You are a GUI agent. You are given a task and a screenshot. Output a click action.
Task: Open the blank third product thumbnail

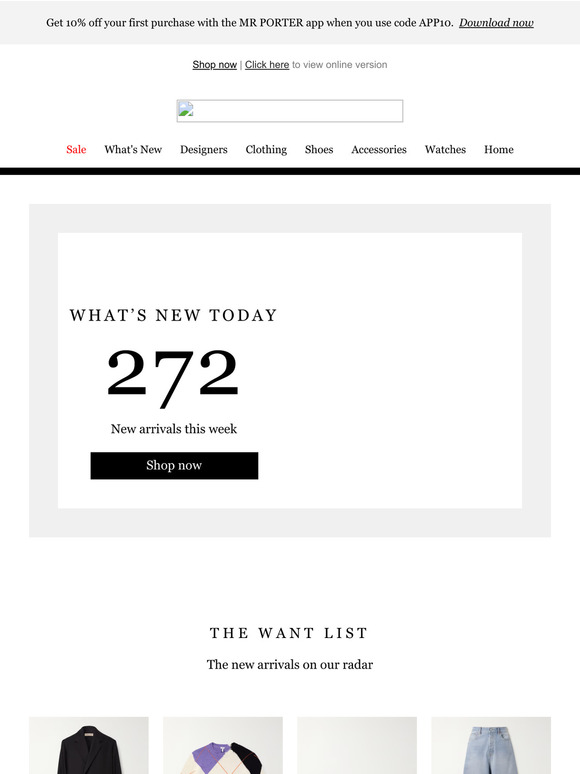[x=357, y=745]
